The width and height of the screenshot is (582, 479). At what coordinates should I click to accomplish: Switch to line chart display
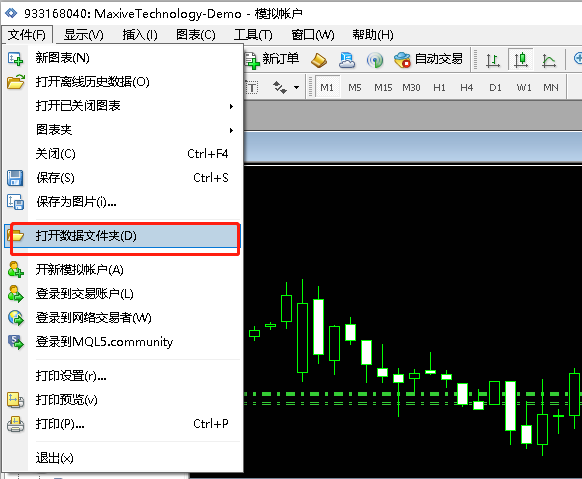point(549,60)
